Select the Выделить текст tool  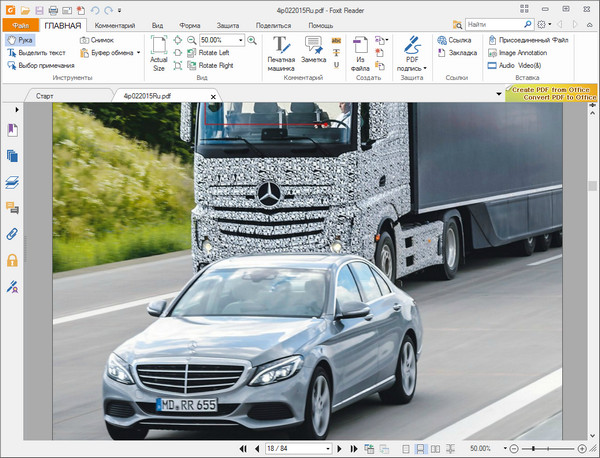[37, 53]
